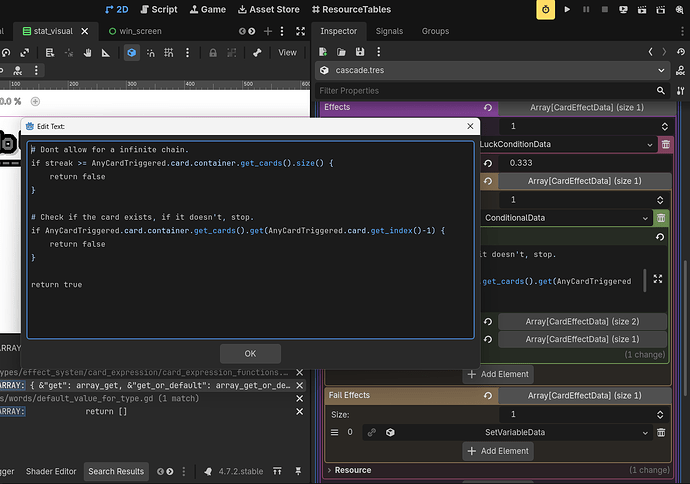This screenshot has height=484, width=690.
Task: Select the list-select tool icon
Action: tap(50, 53)
